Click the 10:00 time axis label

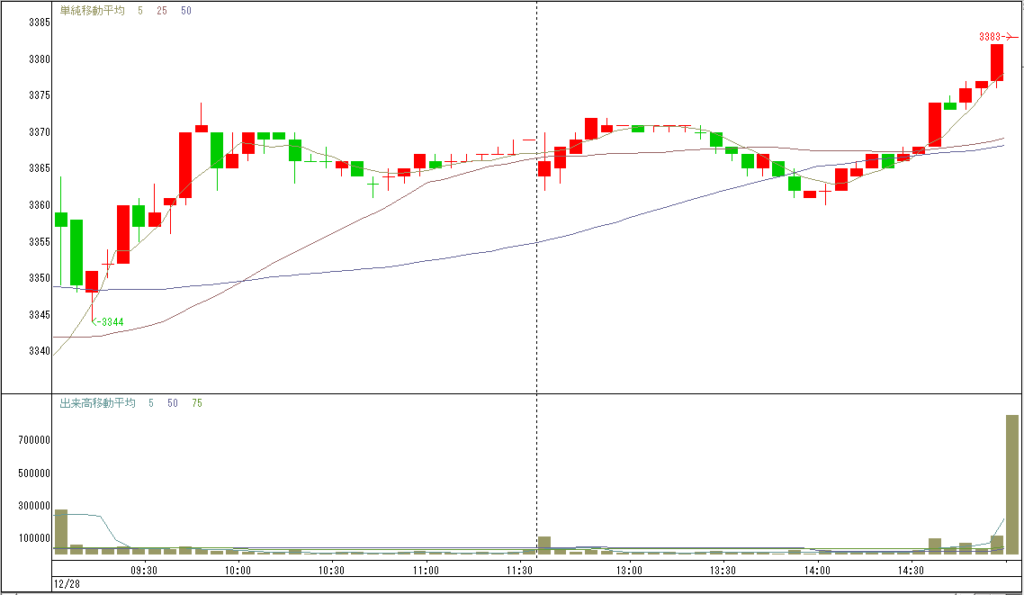point(238,570)
